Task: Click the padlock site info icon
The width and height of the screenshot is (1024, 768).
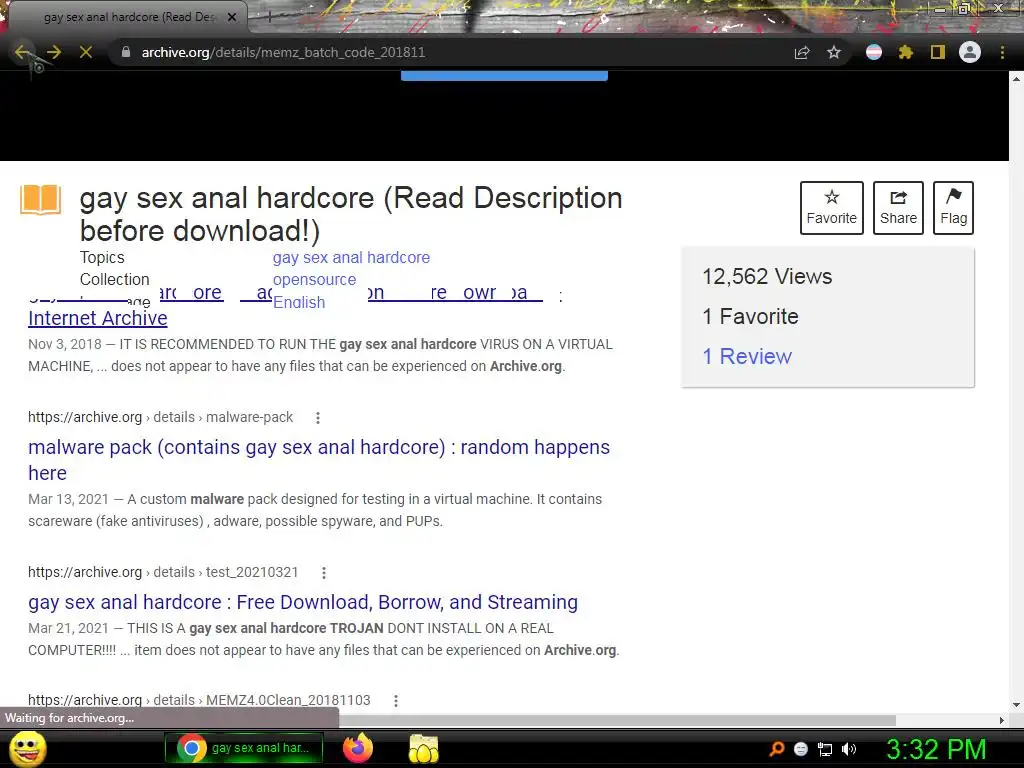Action: pyautogui.click(x=126, y=52)
